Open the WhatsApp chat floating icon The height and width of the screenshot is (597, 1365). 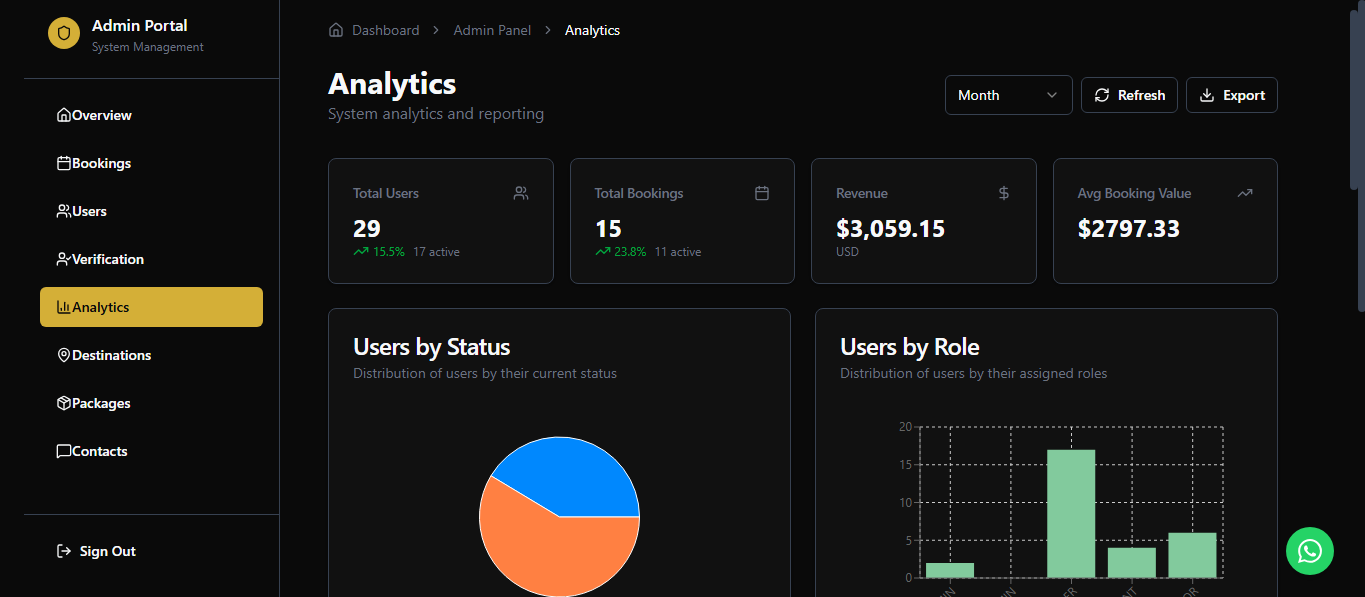(x=1309, y=551)
